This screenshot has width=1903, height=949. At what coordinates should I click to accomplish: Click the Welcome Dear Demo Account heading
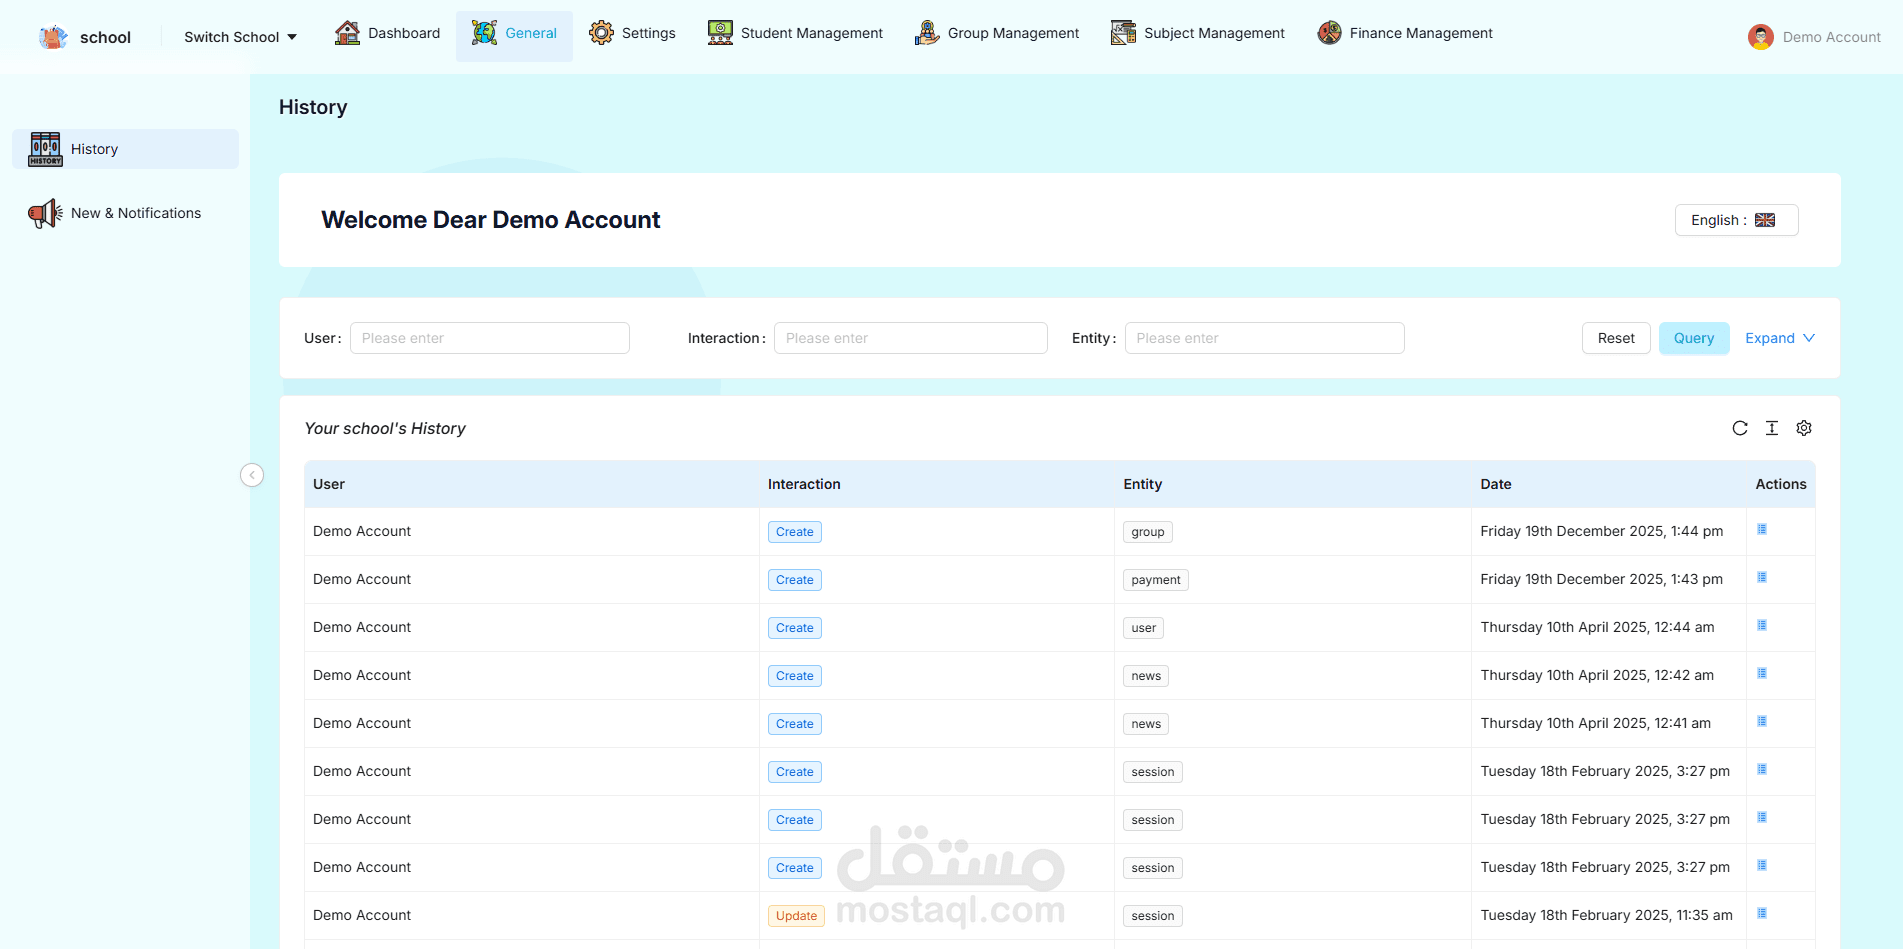(491, 220)
